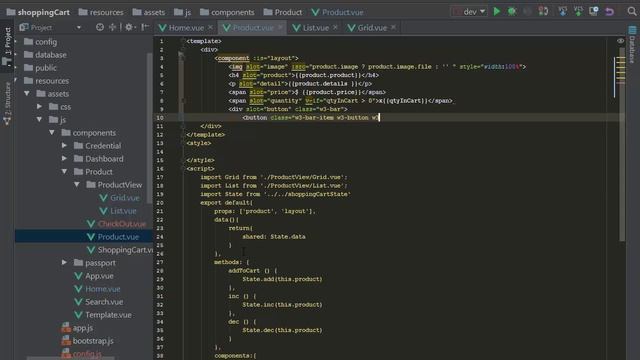Open Search.vue in the project tree
Image resolution: width=640 pixels, height=360 pixels.
[99, 302]
